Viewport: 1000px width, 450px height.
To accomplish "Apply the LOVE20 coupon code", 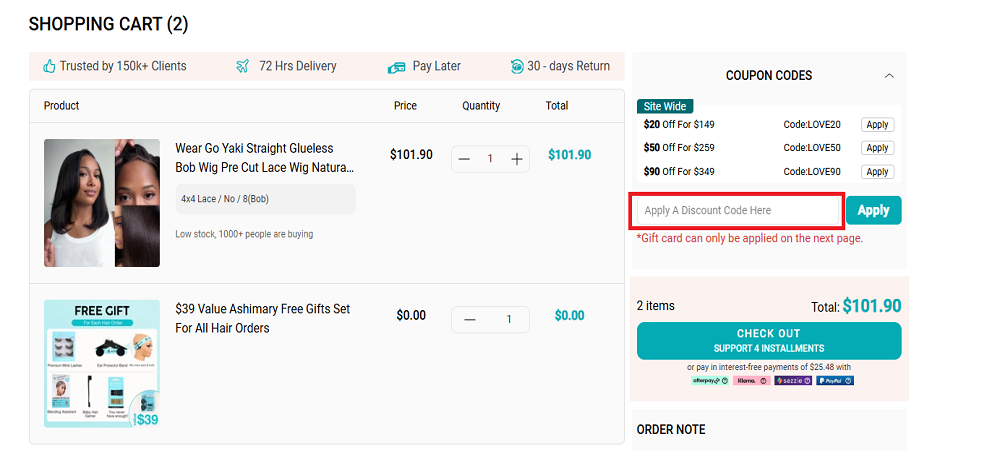I will tap(877, 125).
